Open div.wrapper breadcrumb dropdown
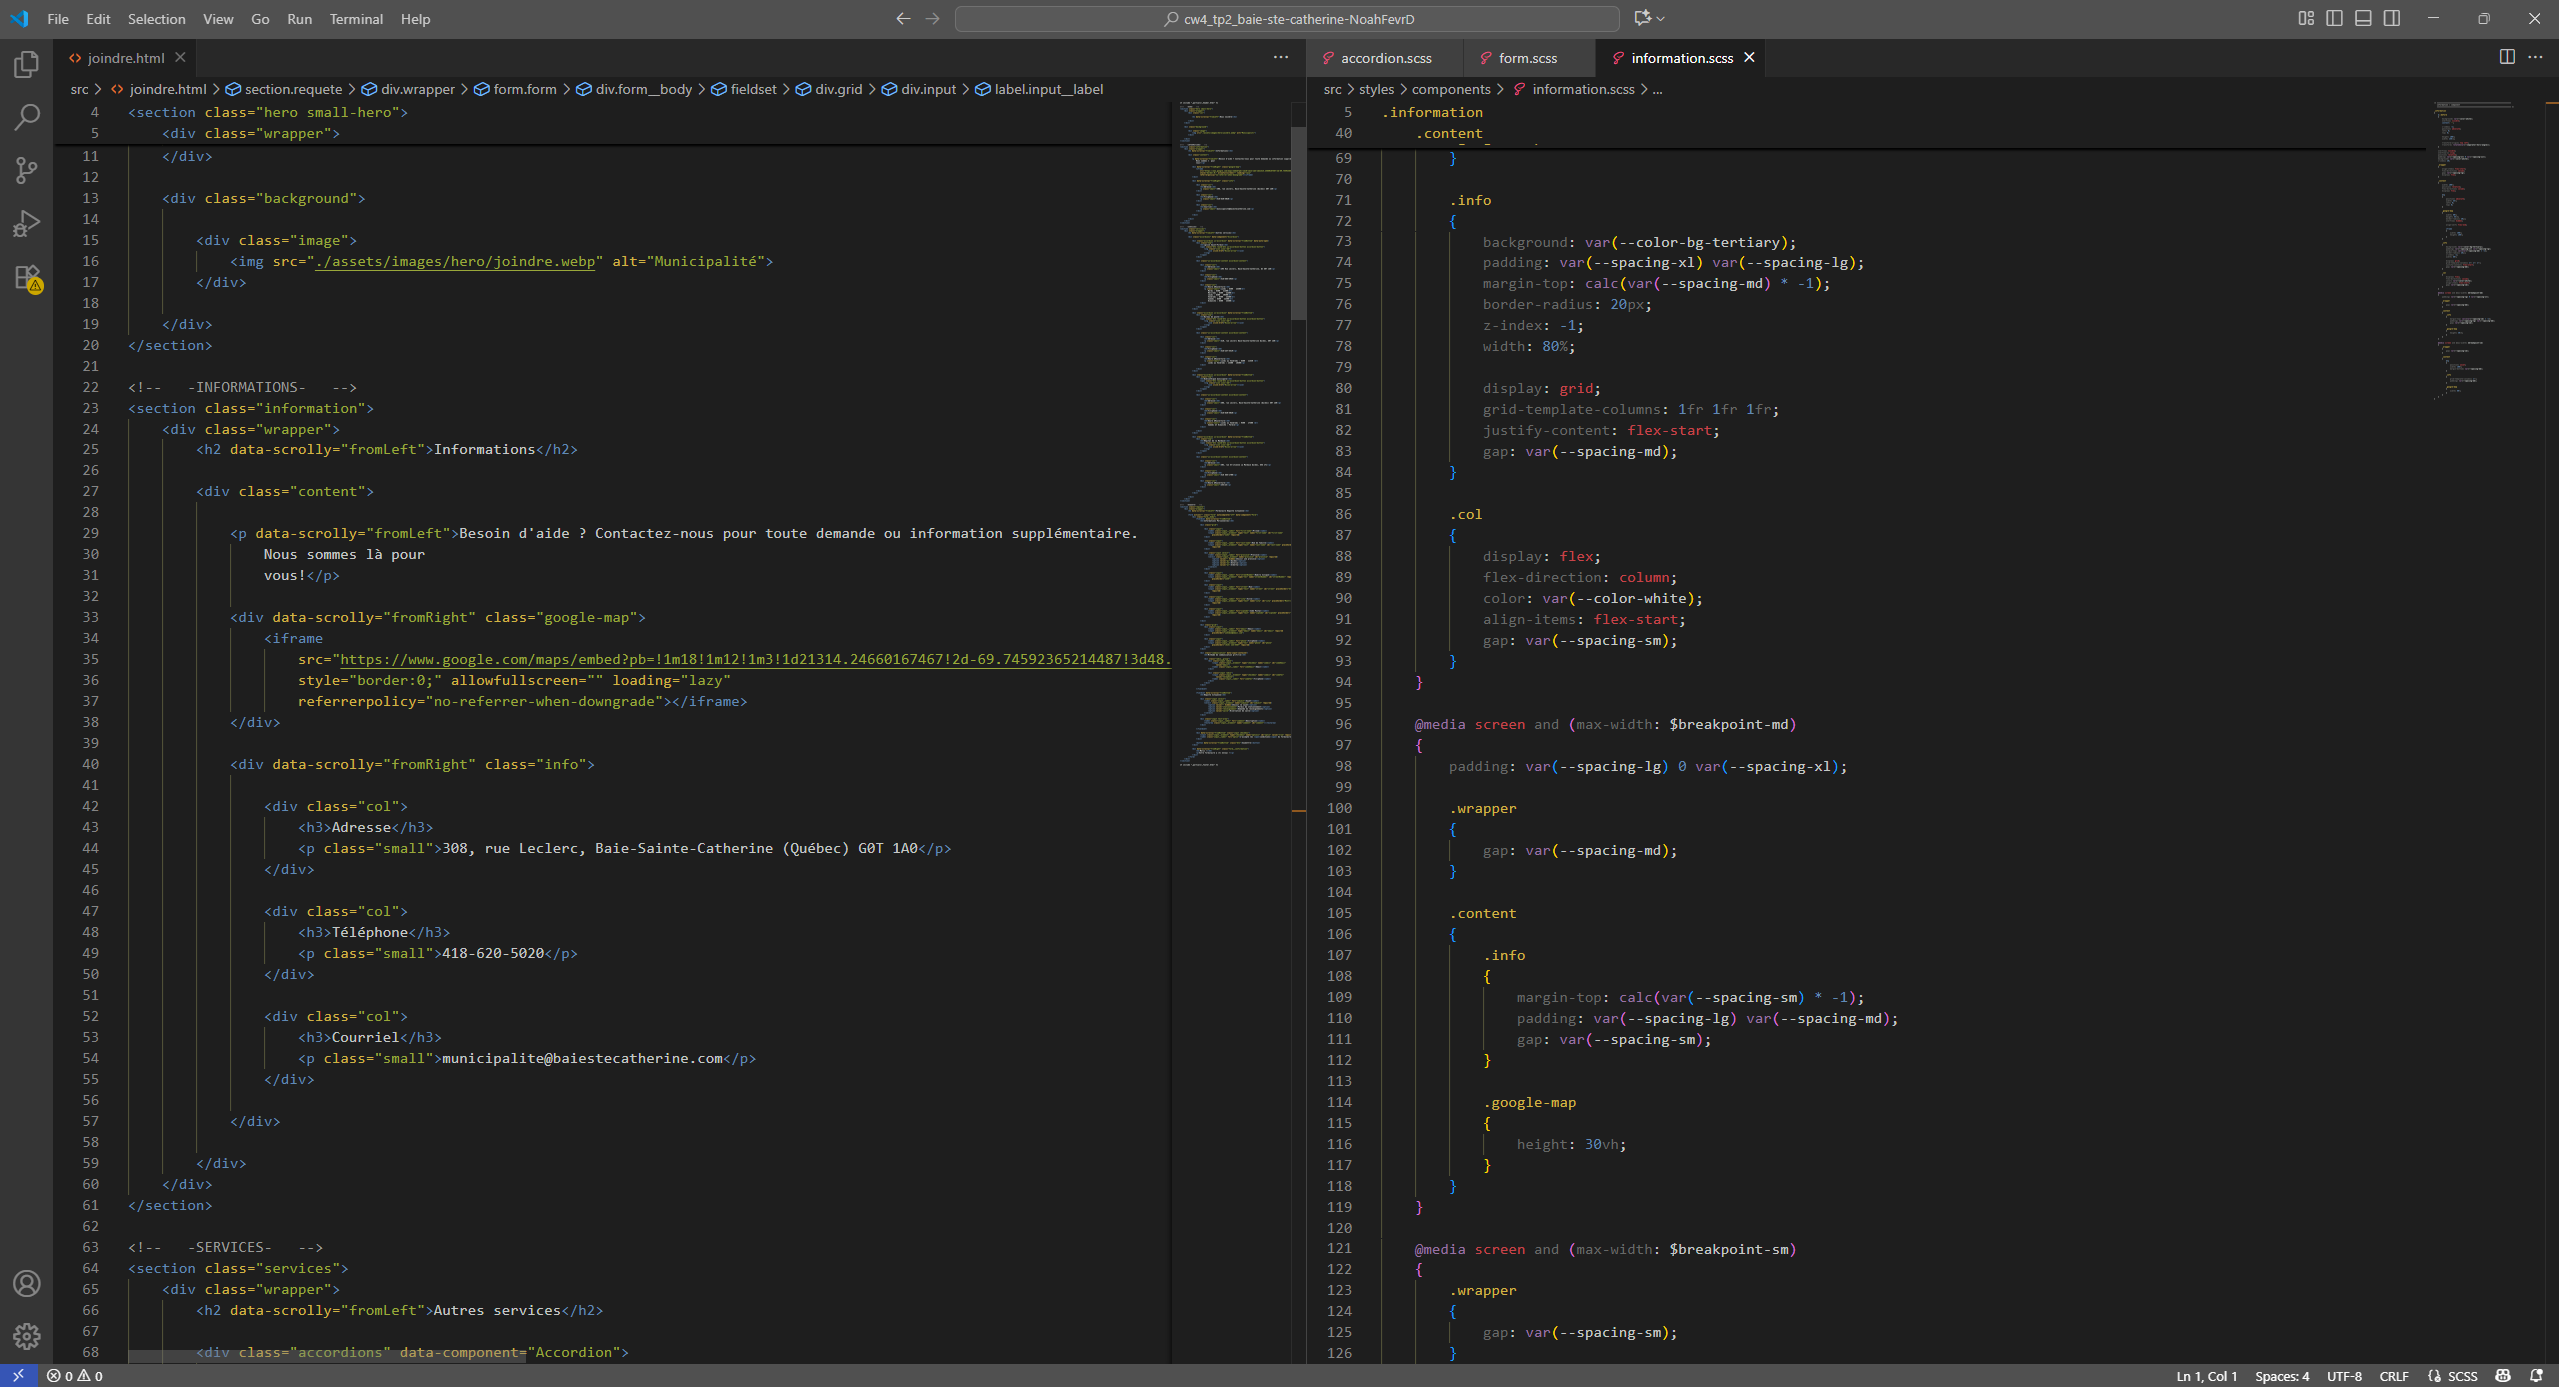Viewport: 2559px width, 1387px height. click(417, 89)
